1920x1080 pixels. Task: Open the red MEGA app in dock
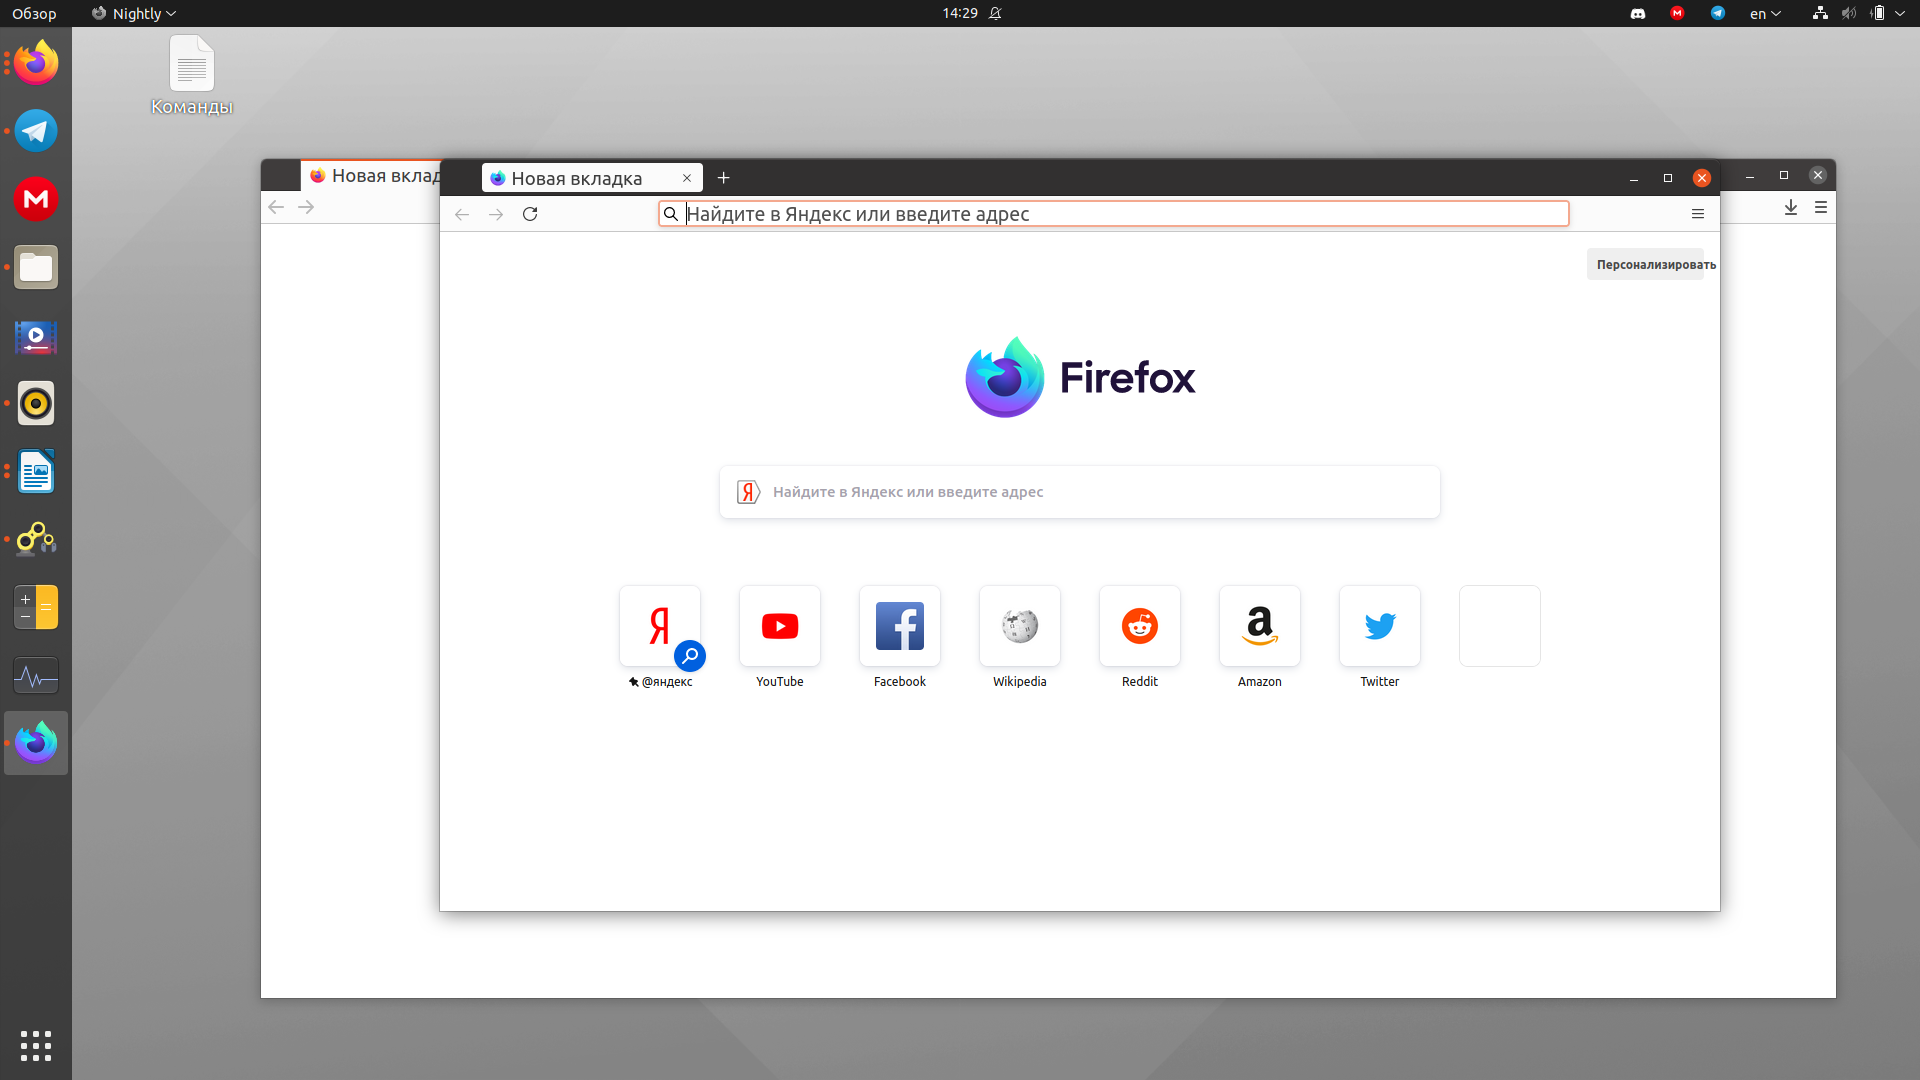click(x=36, y=199)
